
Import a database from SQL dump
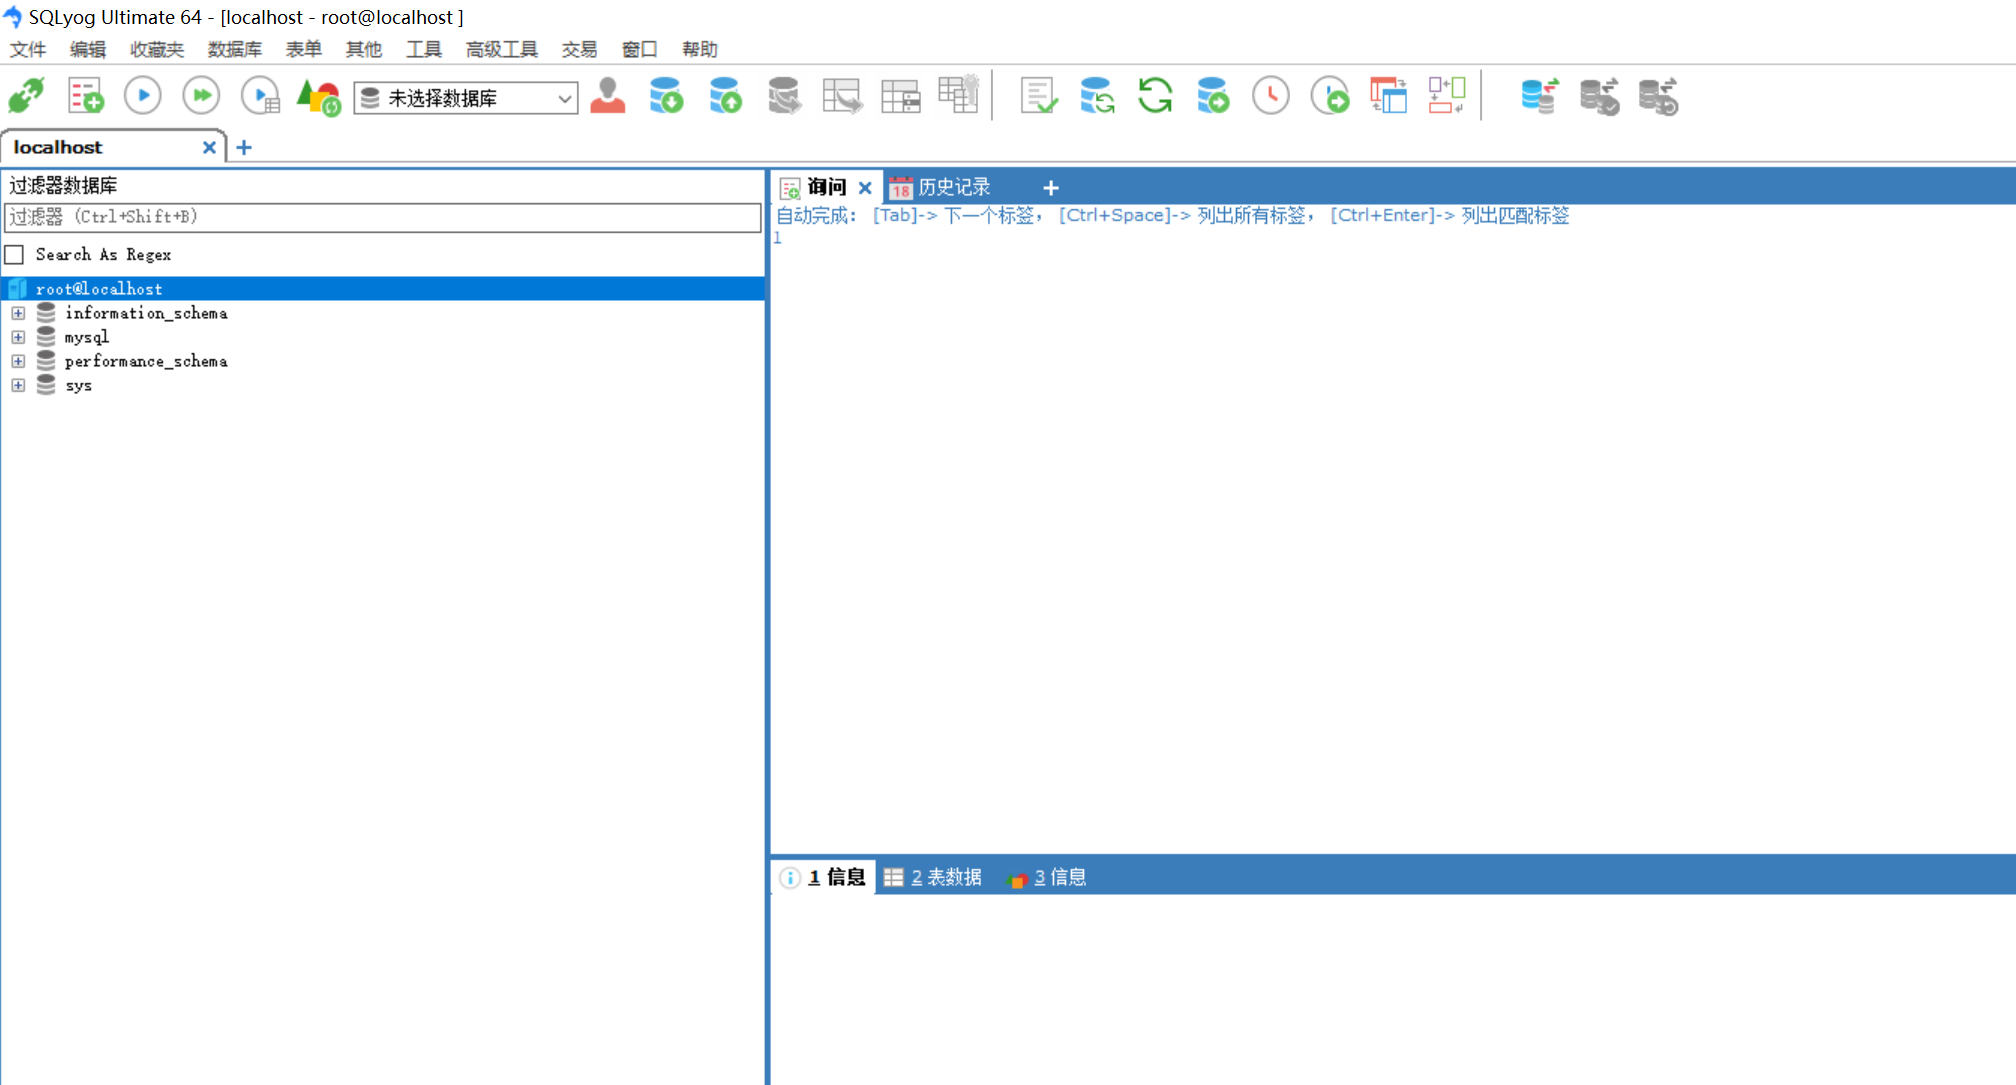(x=725, y=96)
